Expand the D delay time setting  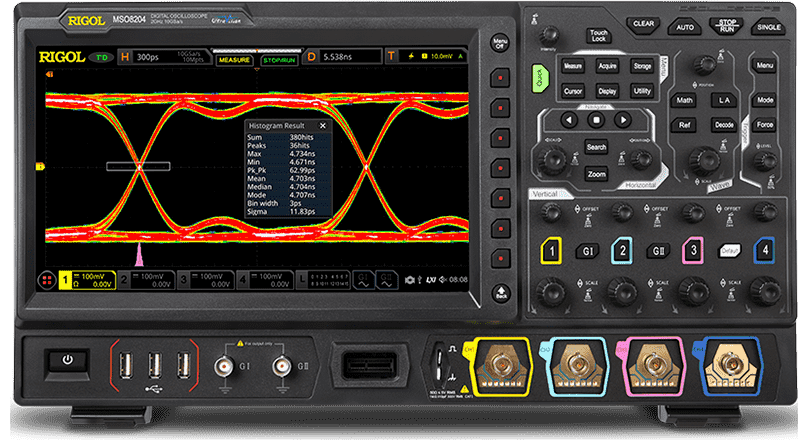point(311,59)
